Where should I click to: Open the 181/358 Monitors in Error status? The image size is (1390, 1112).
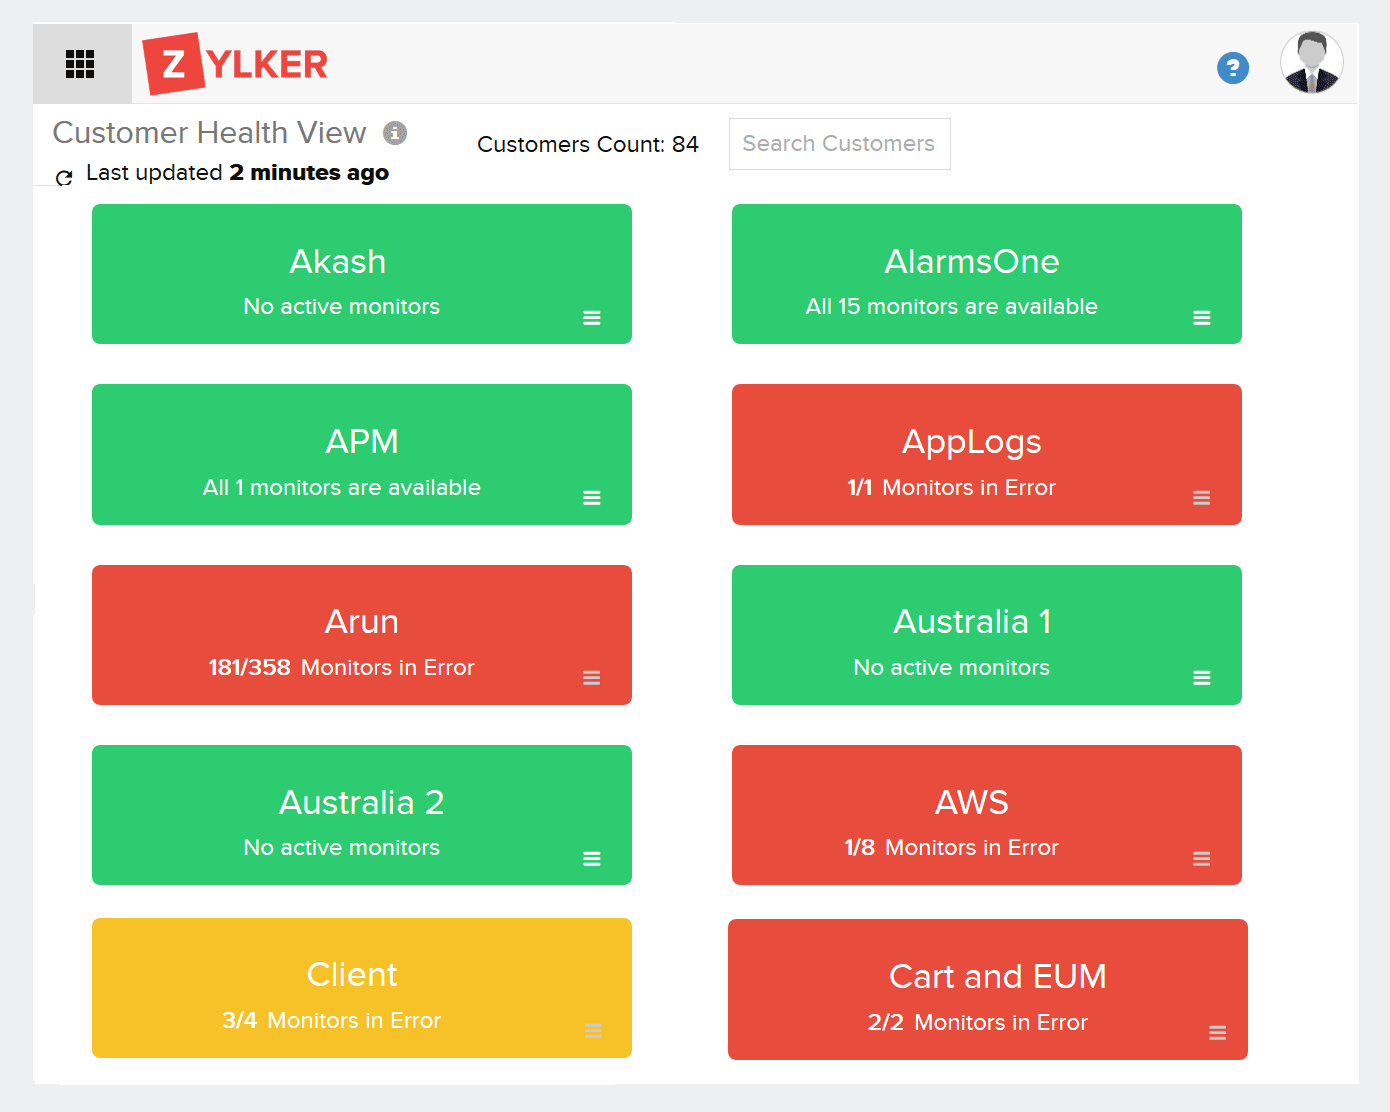(341, 668)
